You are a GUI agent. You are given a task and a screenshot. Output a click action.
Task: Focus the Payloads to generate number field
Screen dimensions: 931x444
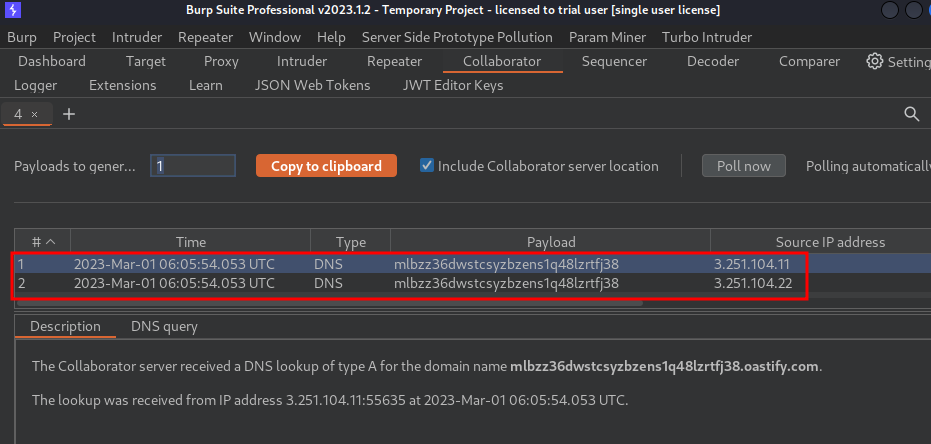193,166
